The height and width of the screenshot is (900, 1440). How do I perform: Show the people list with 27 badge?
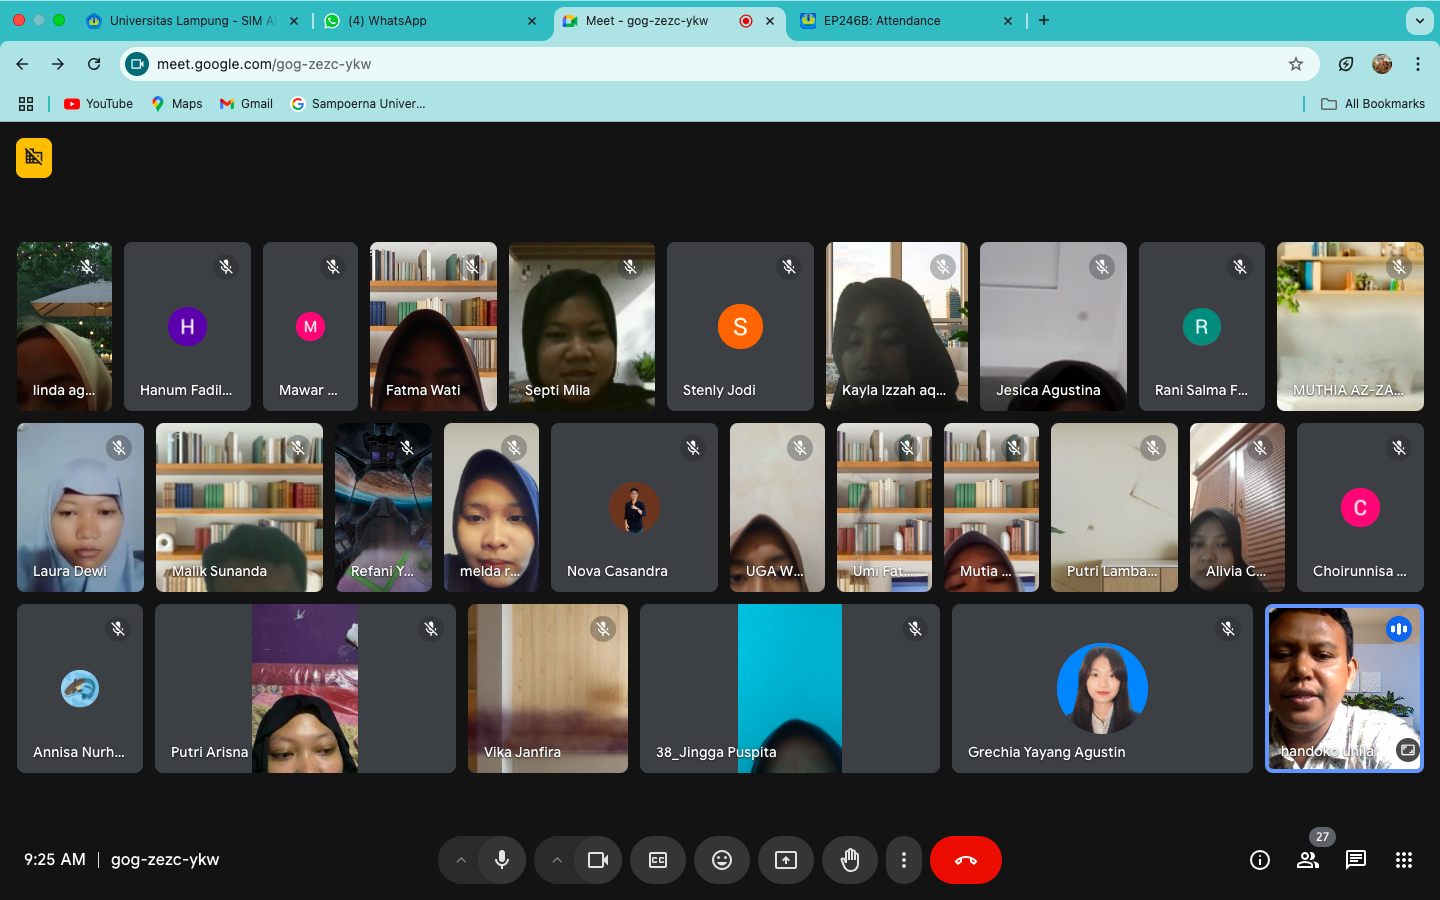(1308, 860)
